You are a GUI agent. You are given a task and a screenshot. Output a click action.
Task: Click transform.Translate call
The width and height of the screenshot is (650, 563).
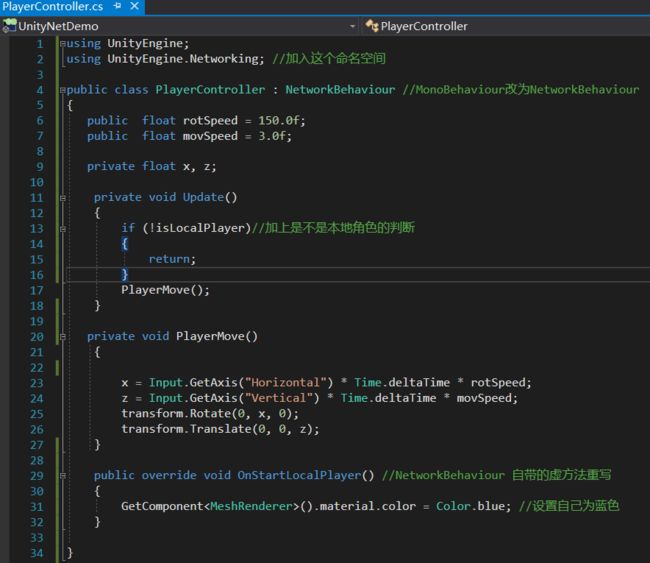click(x=220, y=429)
